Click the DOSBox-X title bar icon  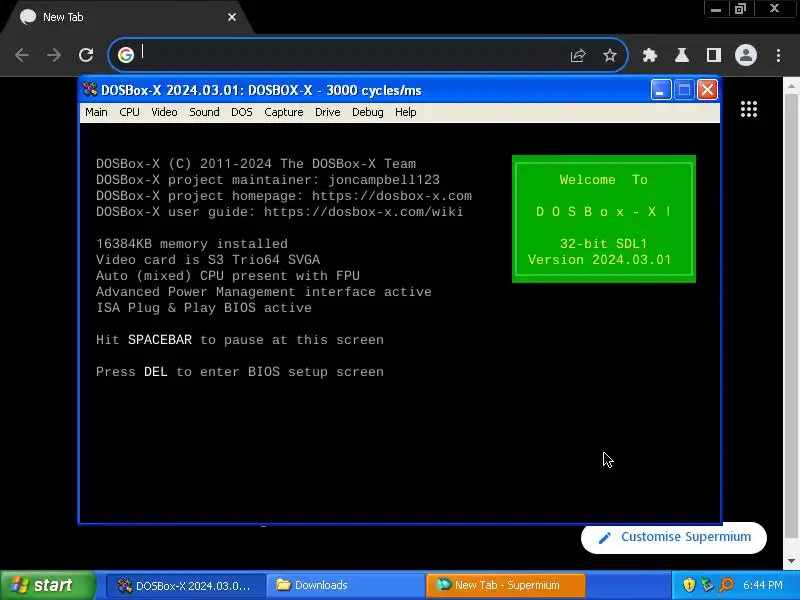pyautogui.click(x=90, y=90)
